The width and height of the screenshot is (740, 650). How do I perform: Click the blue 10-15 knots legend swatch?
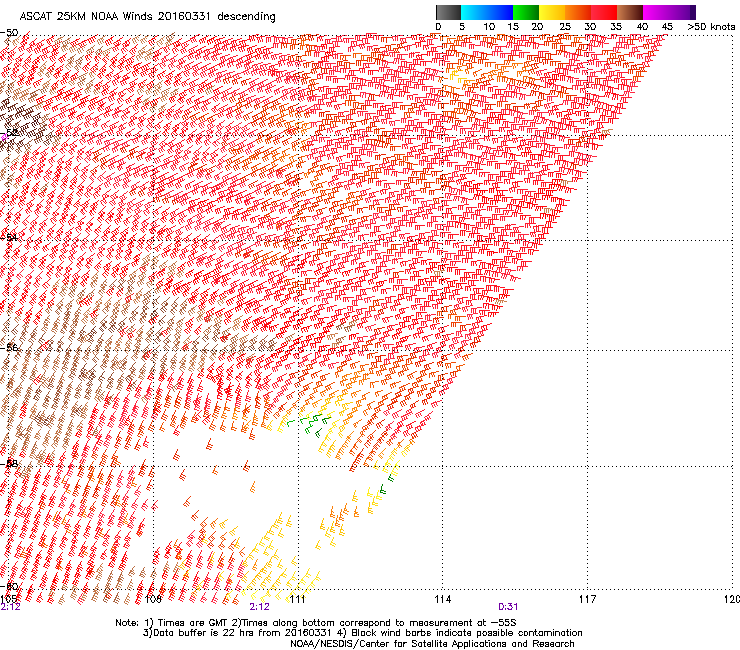coord(500,12)
